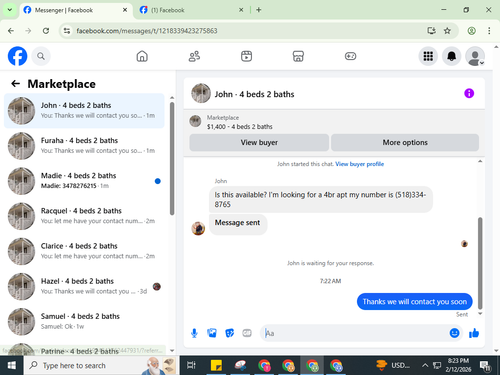Open a new browser tab
Viewport: 500px width, 375px height.
point(259,10)
